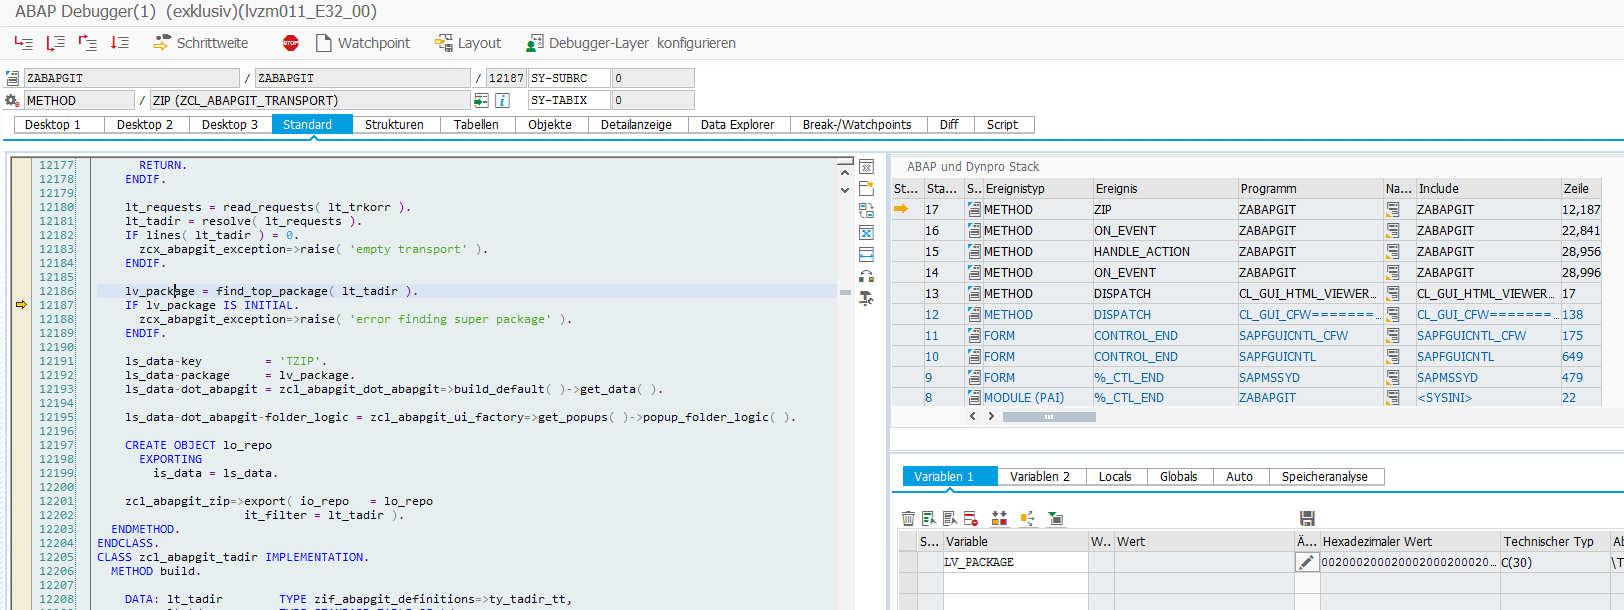Click CL_GUI_HTML_VIEWER program in row 13
Image resolution: width=1624 pixels, height=610 pixels.
tap(1308, 294)
